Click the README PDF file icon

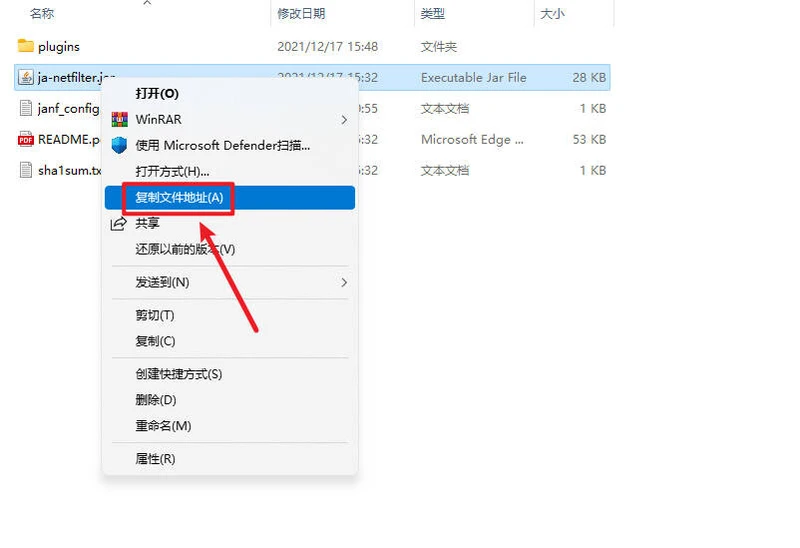pos(26,139)
